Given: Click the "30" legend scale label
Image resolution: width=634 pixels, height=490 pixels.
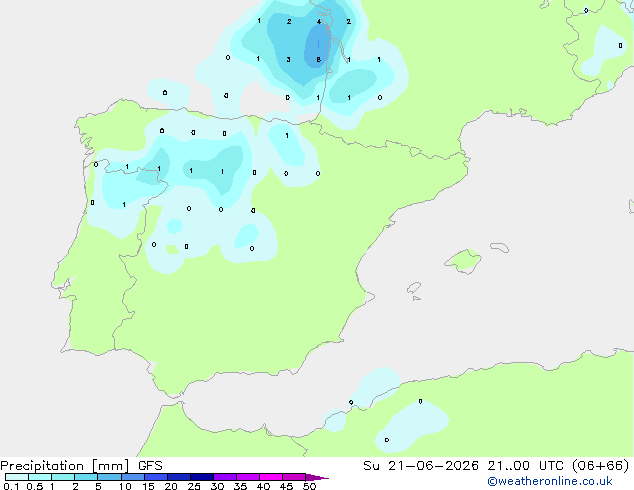Looking at the screenshot, I should click(217, 486).
